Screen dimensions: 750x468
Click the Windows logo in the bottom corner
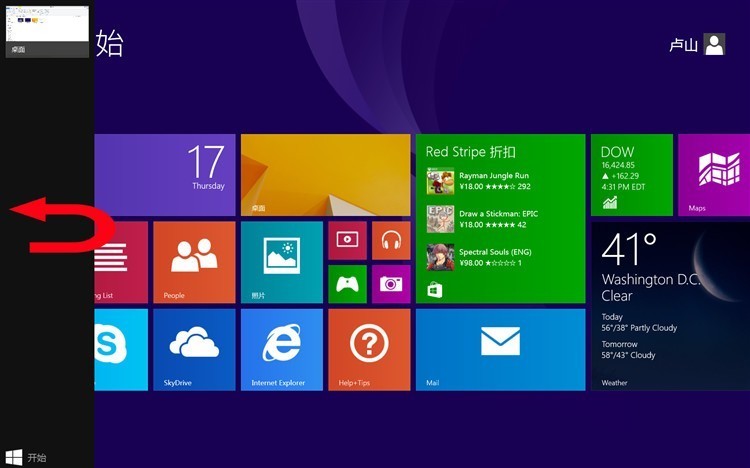13,457
